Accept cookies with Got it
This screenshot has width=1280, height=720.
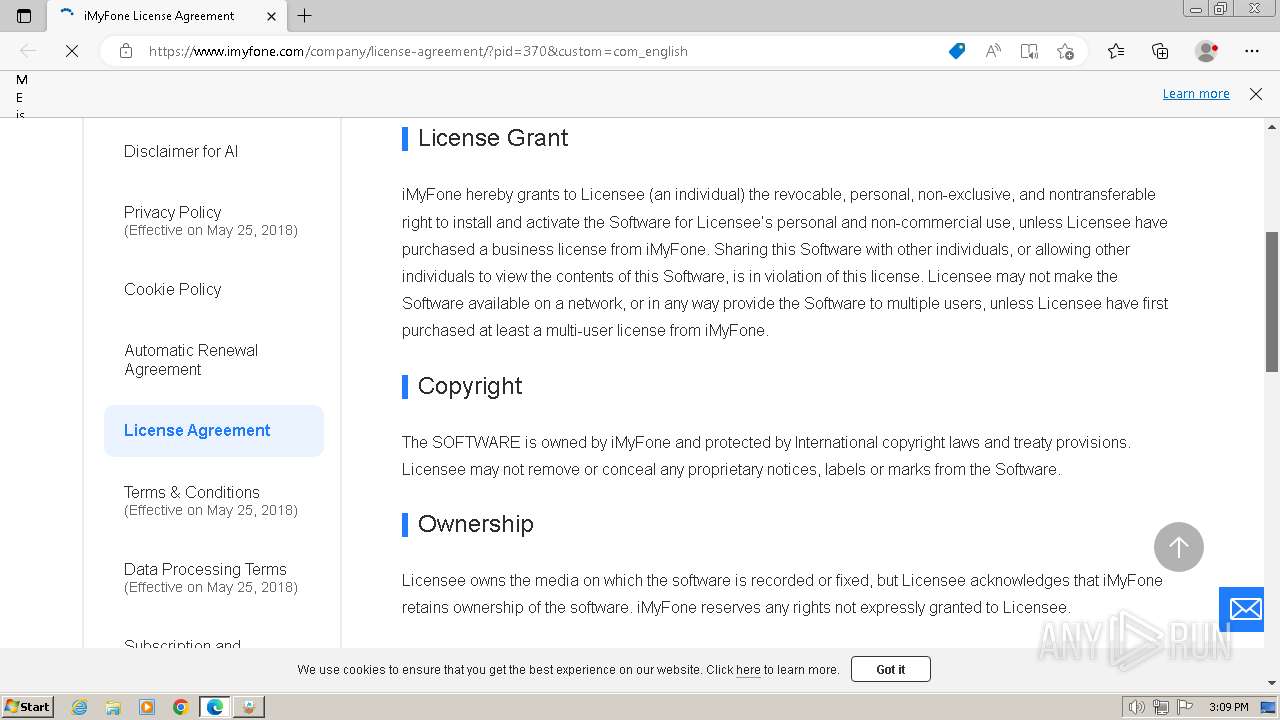click(891, 669)
